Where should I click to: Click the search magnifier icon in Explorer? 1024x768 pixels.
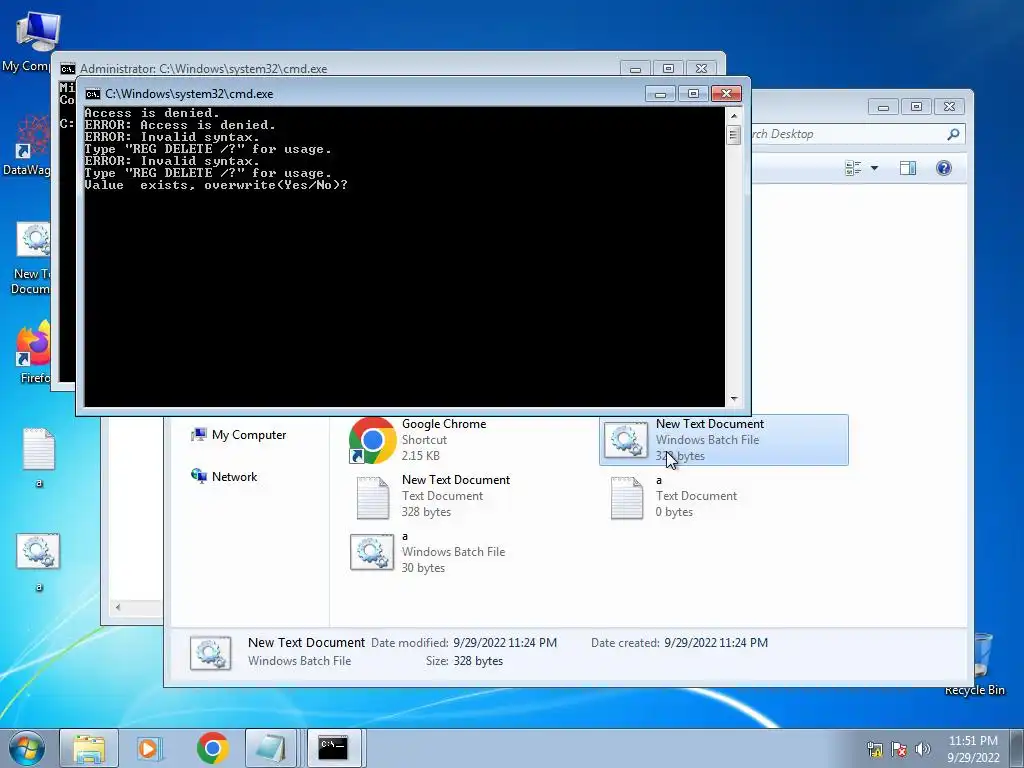(x=953, y=134)
